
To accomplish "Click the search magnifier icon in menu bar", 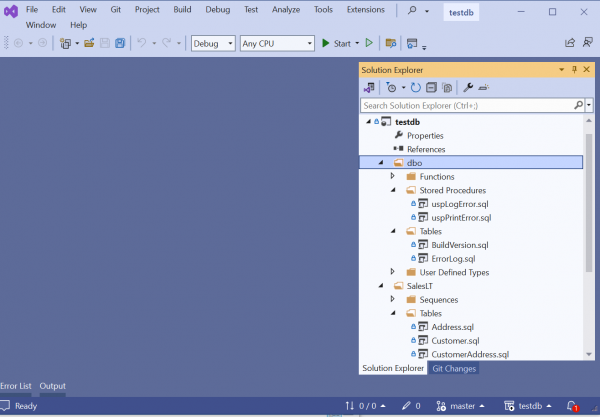I will coord(412,10).
